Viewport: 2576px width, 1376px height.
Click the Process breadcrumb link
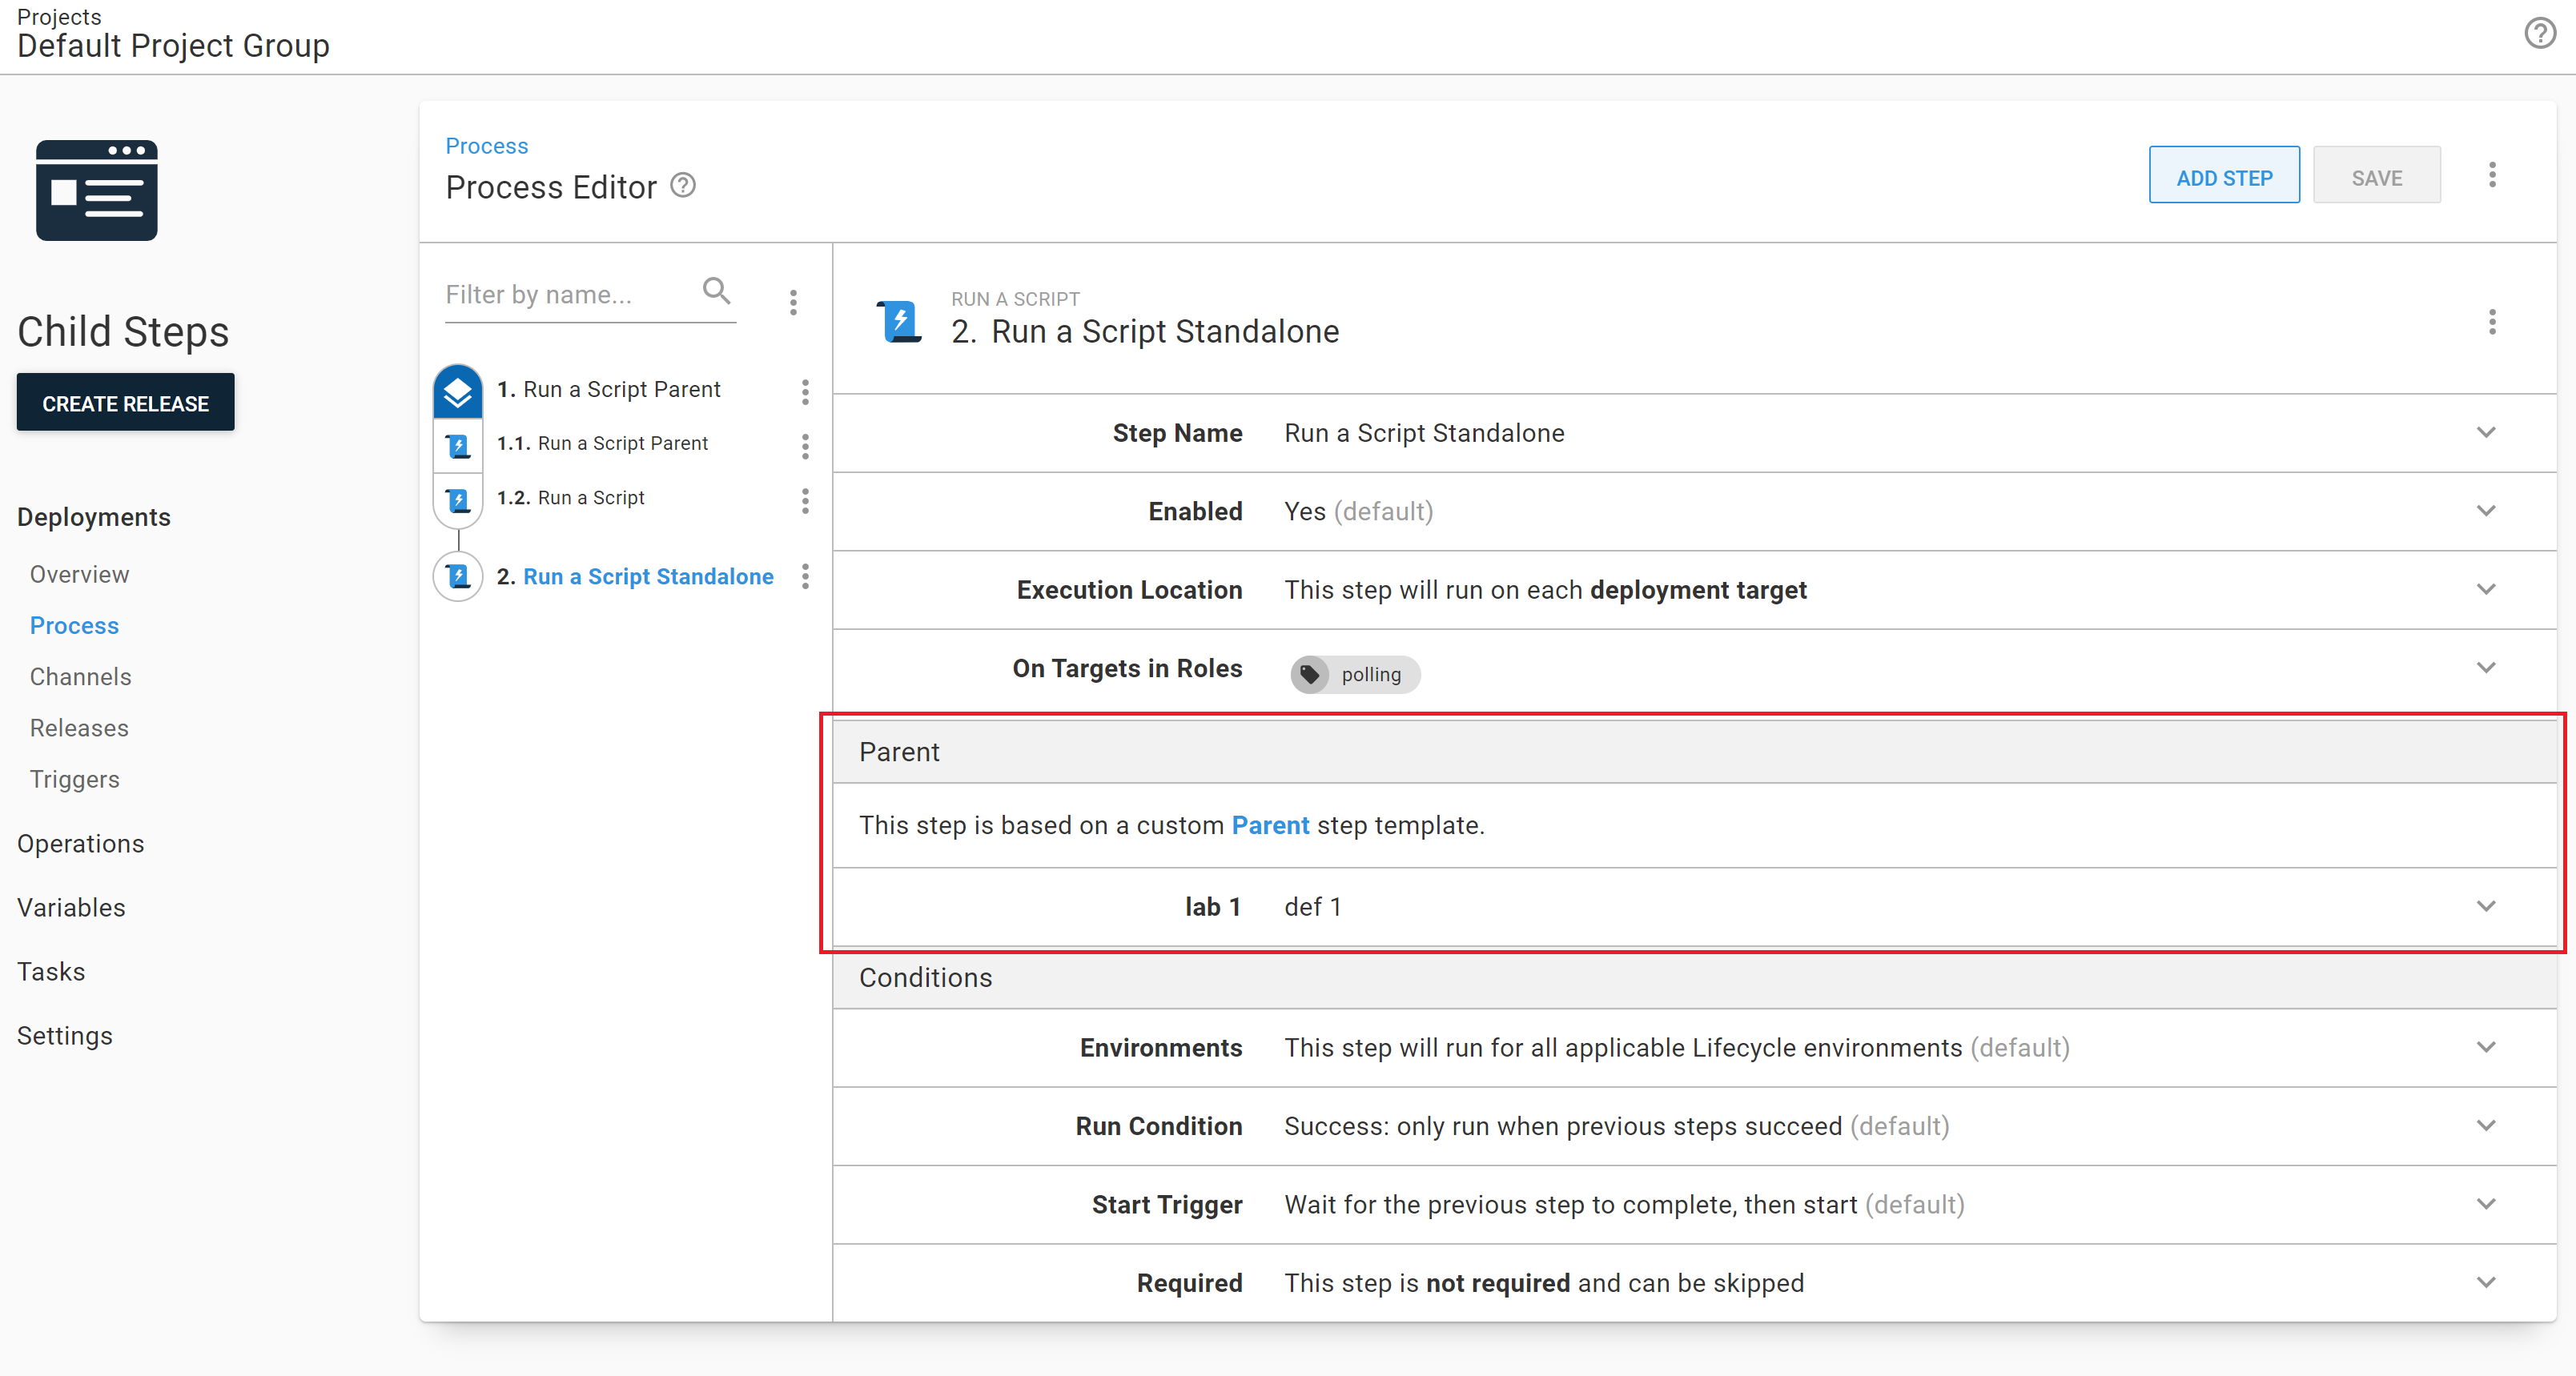click(x=486, y=146)
